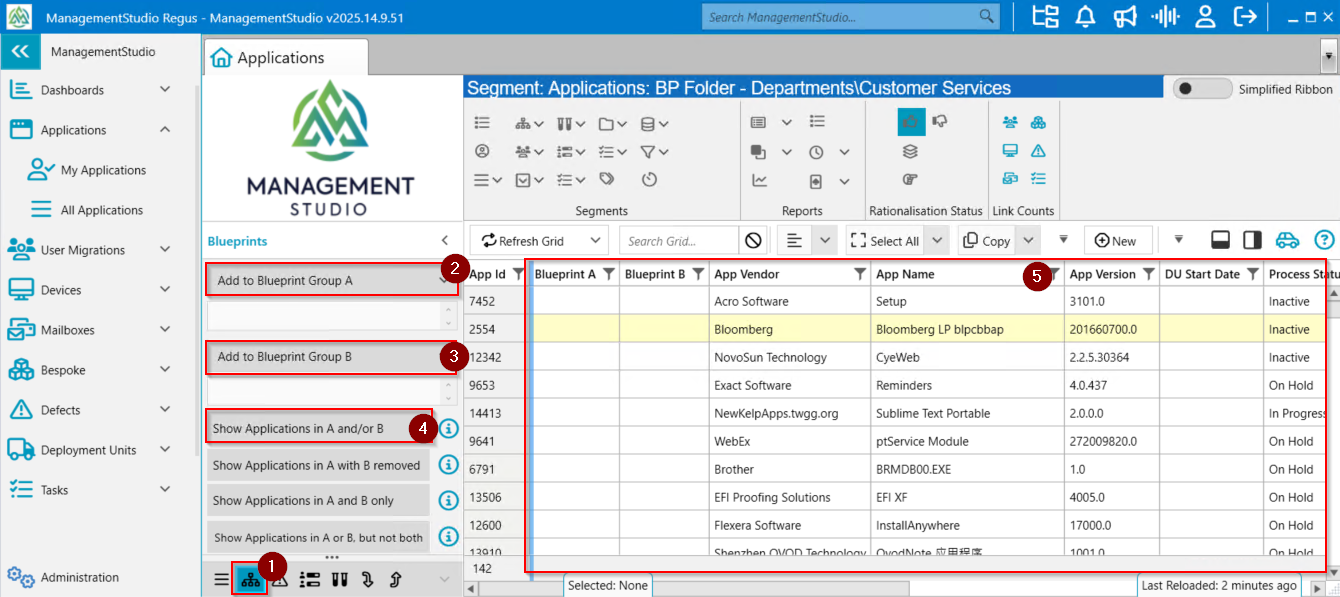This screenshot has height=597, width=1340.
Task: Collapse the left sidebar double chevron
Action: [20, 52]
